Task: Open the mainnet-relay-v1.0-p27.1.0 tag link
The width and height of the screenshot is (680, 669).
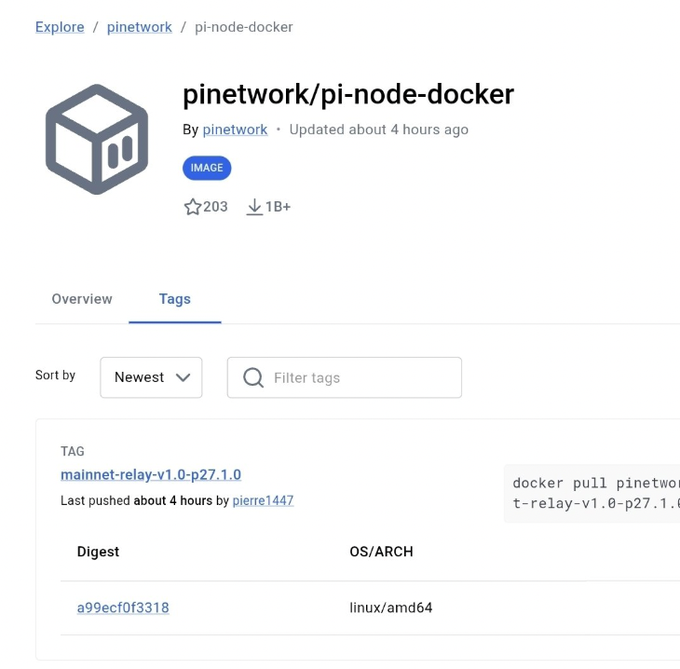Action: coord(151,475)
